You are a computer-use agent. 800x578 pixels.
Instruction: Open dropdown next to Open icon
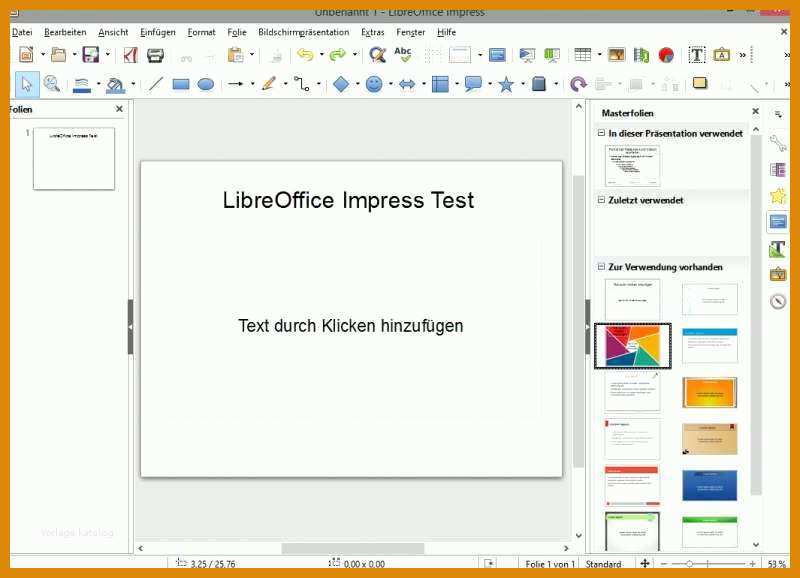[74, 55]
